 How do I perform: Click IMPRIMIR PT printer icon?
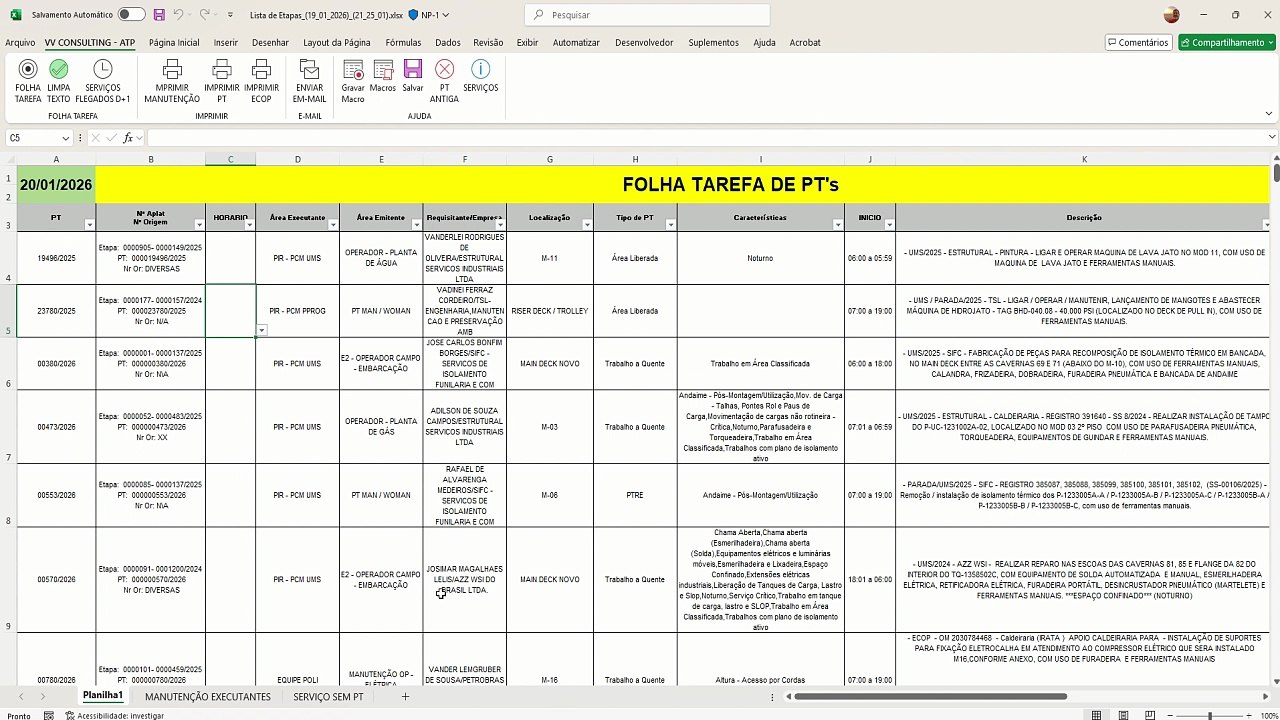click(x=222, y=69)
